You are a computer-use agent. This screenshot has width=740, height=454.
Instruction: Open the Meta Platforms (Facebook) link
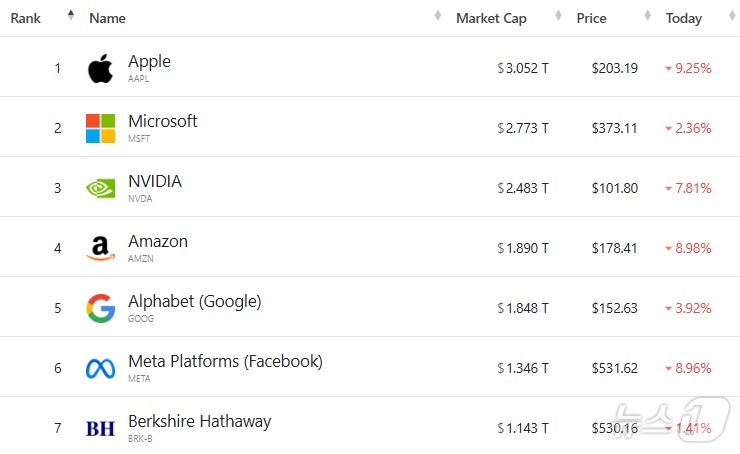pyautogui.click(x=225, y=362)
